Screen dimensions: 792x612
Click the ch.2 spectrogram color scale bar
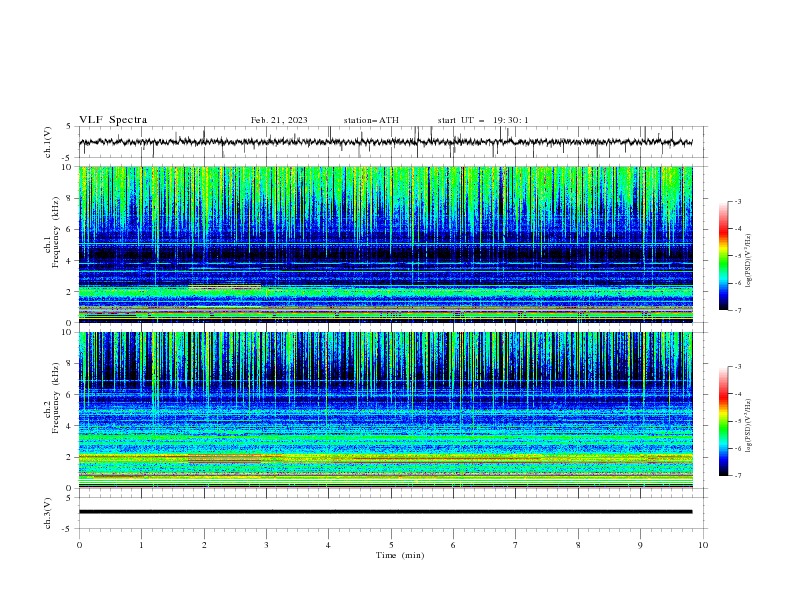723,421
